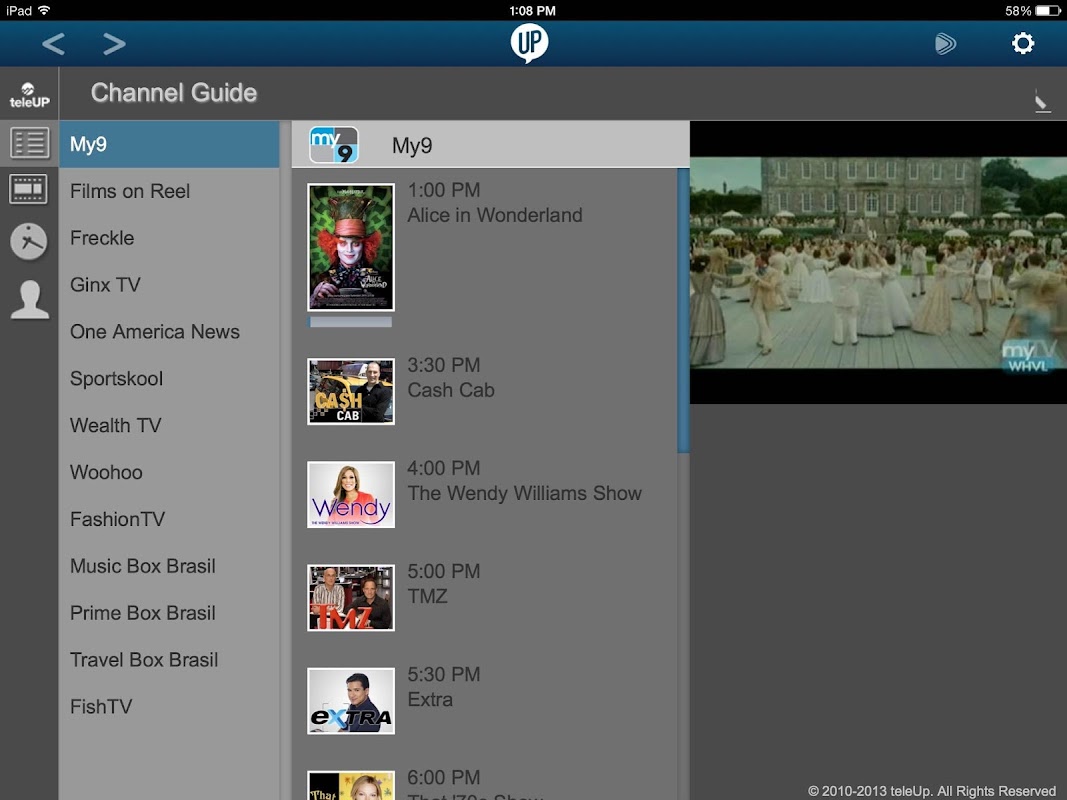Viewport: 1067px width, 800px height.
Task: Tap the battery indicator in status bar
Action: pos(1047,11)
